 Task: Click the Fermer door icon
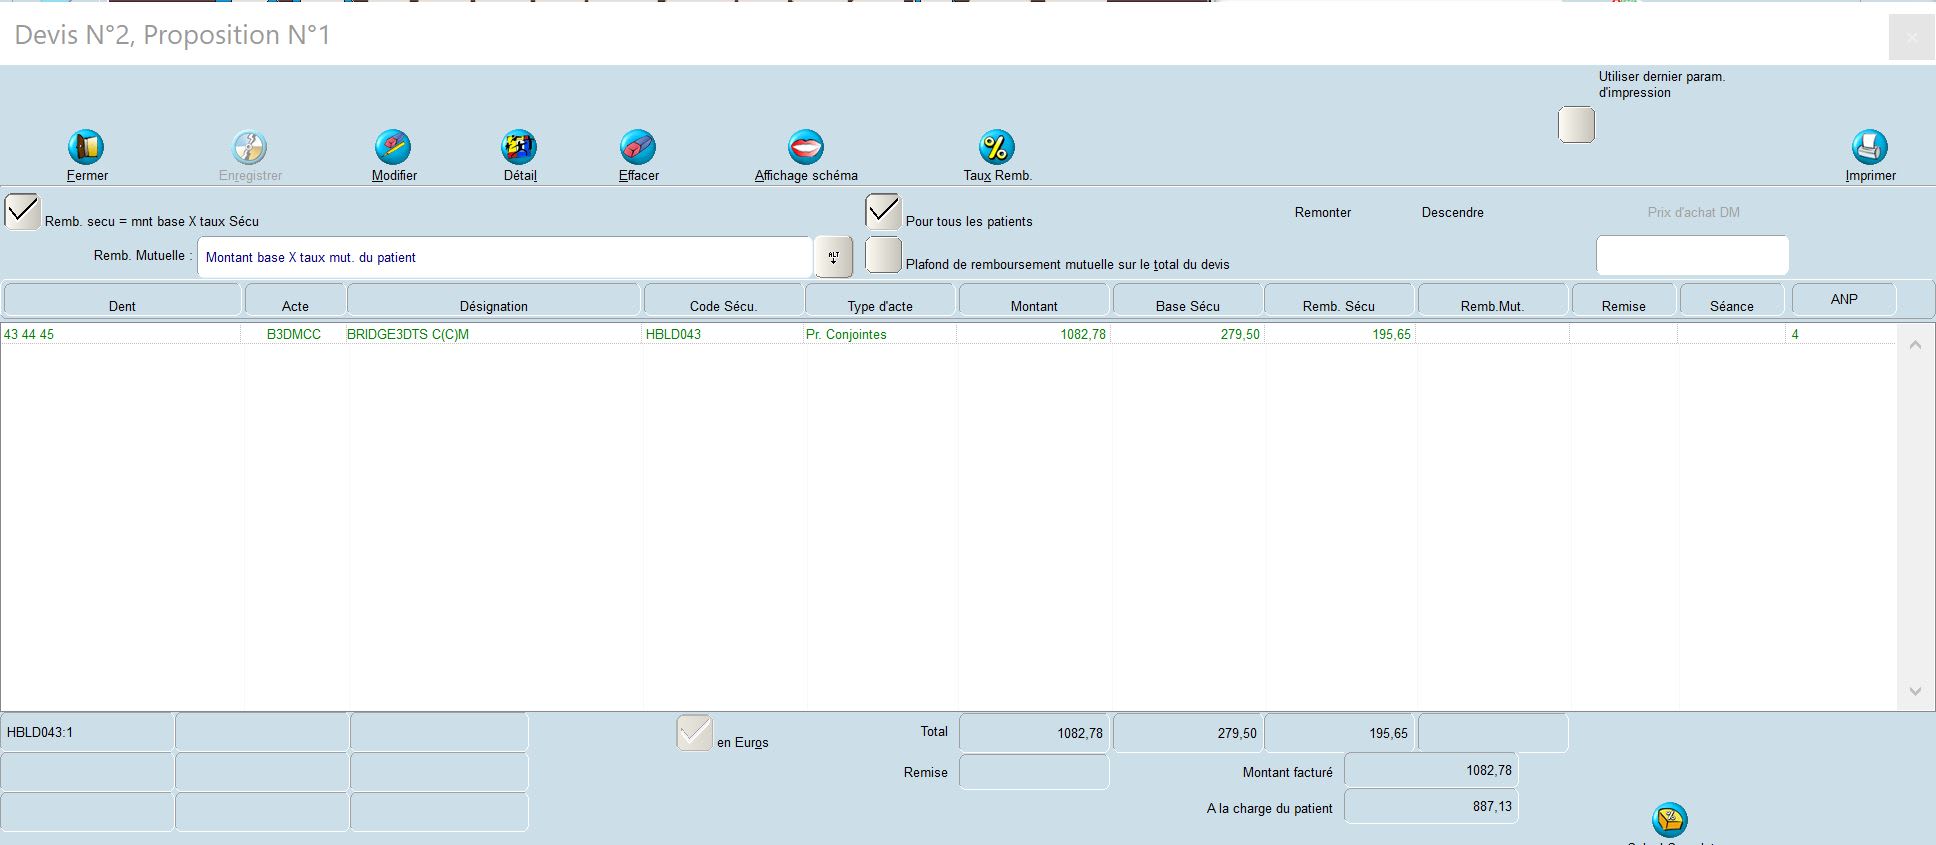click(86, 147)
